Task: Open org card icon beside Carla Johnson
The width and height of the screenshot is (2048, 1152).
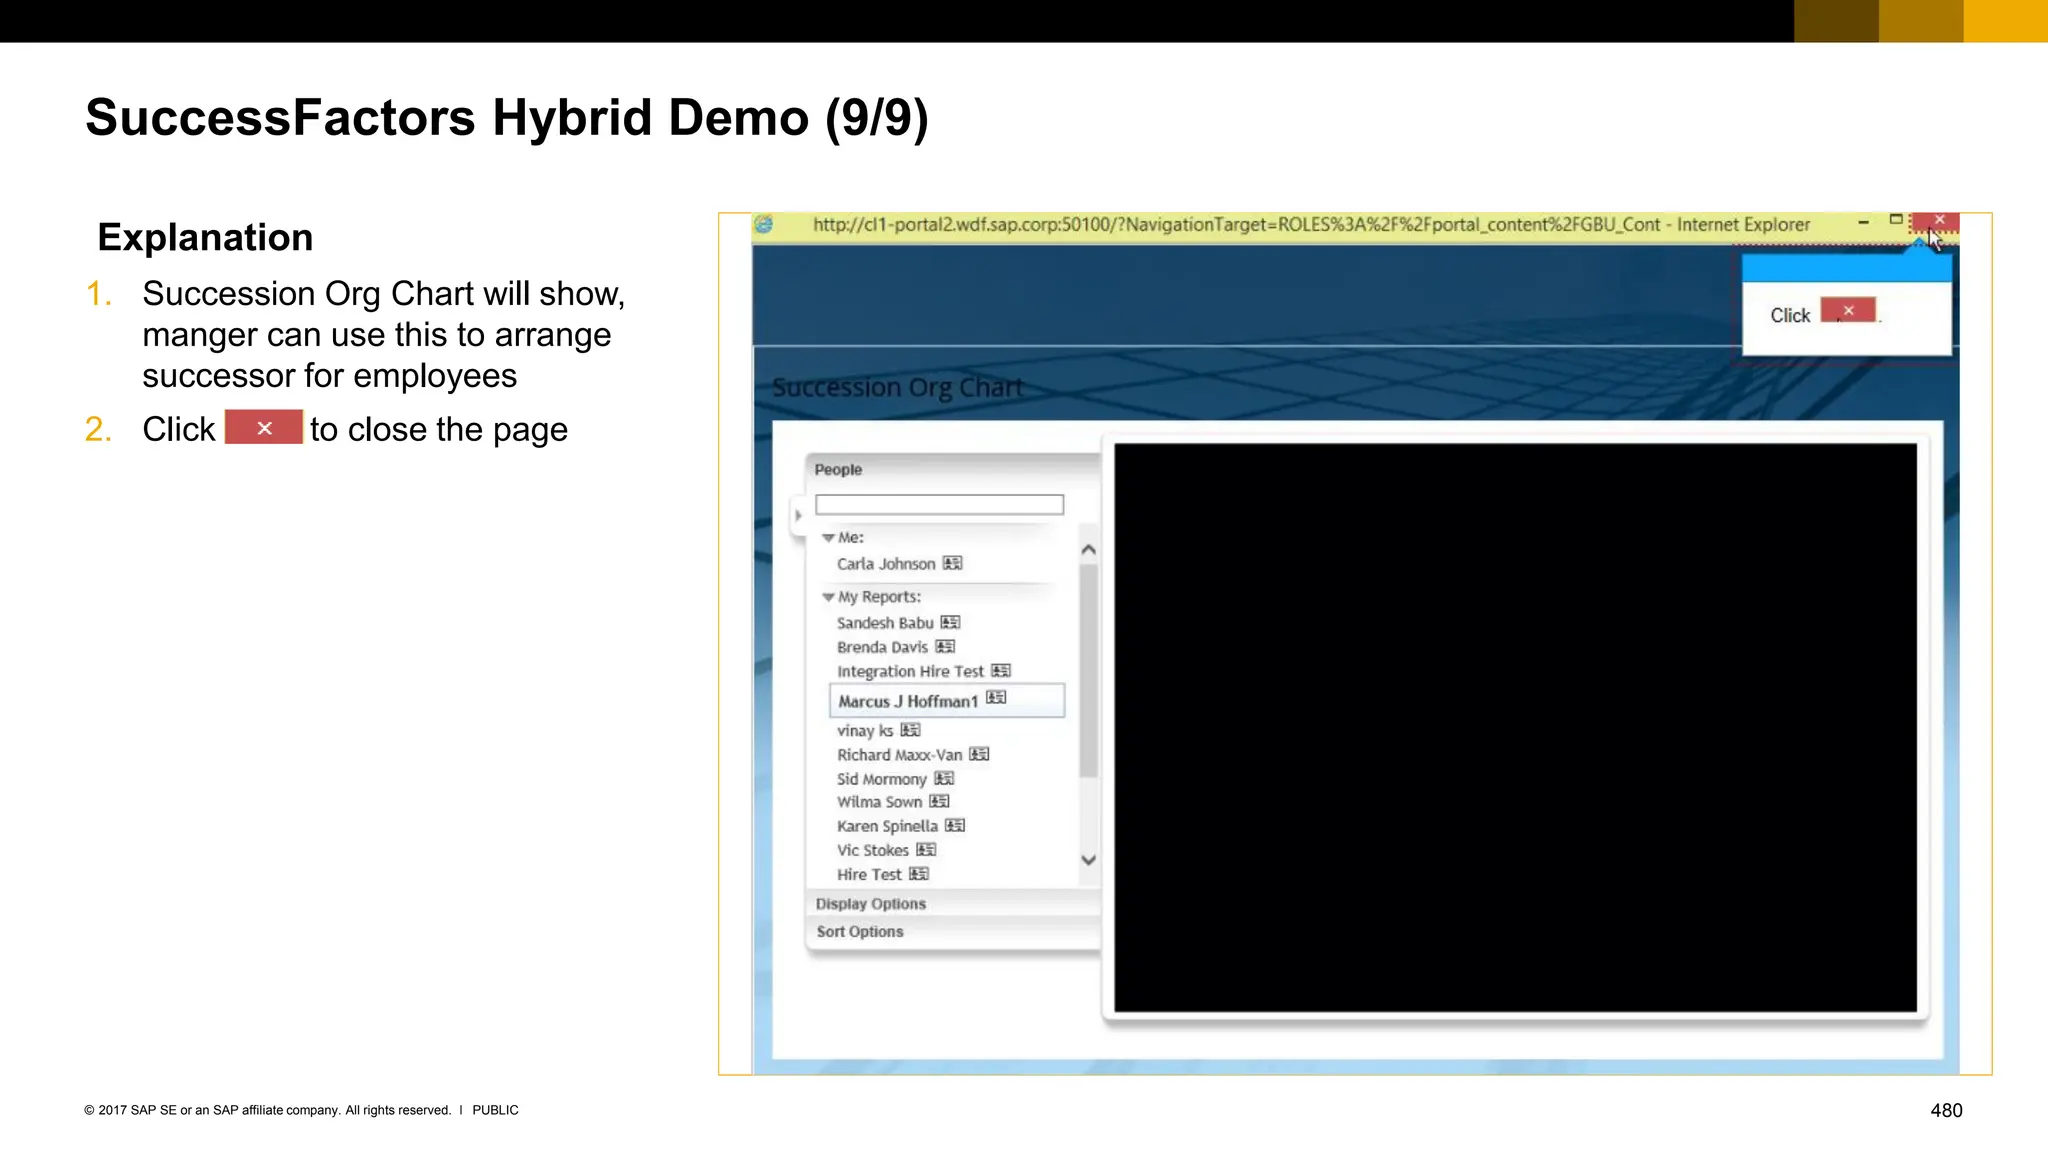Action: pyautogui.click(x=953, y=563)
